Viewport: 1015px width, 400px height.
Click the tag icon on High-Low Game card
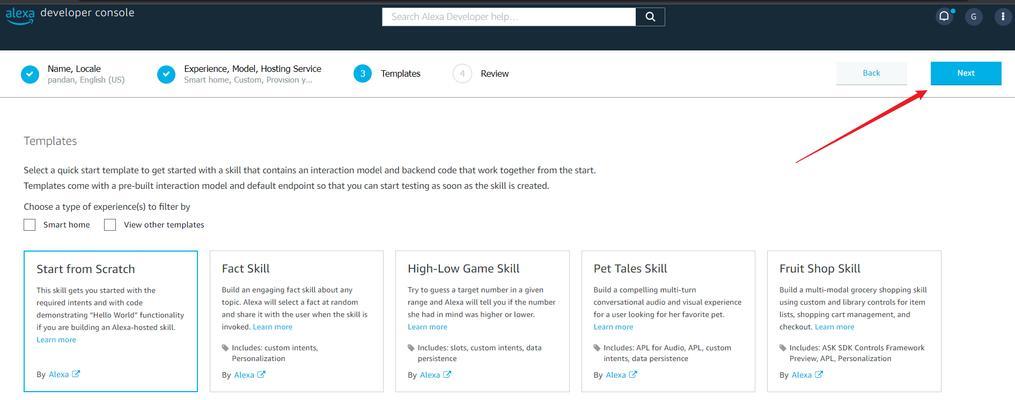(x=411, y=348)
